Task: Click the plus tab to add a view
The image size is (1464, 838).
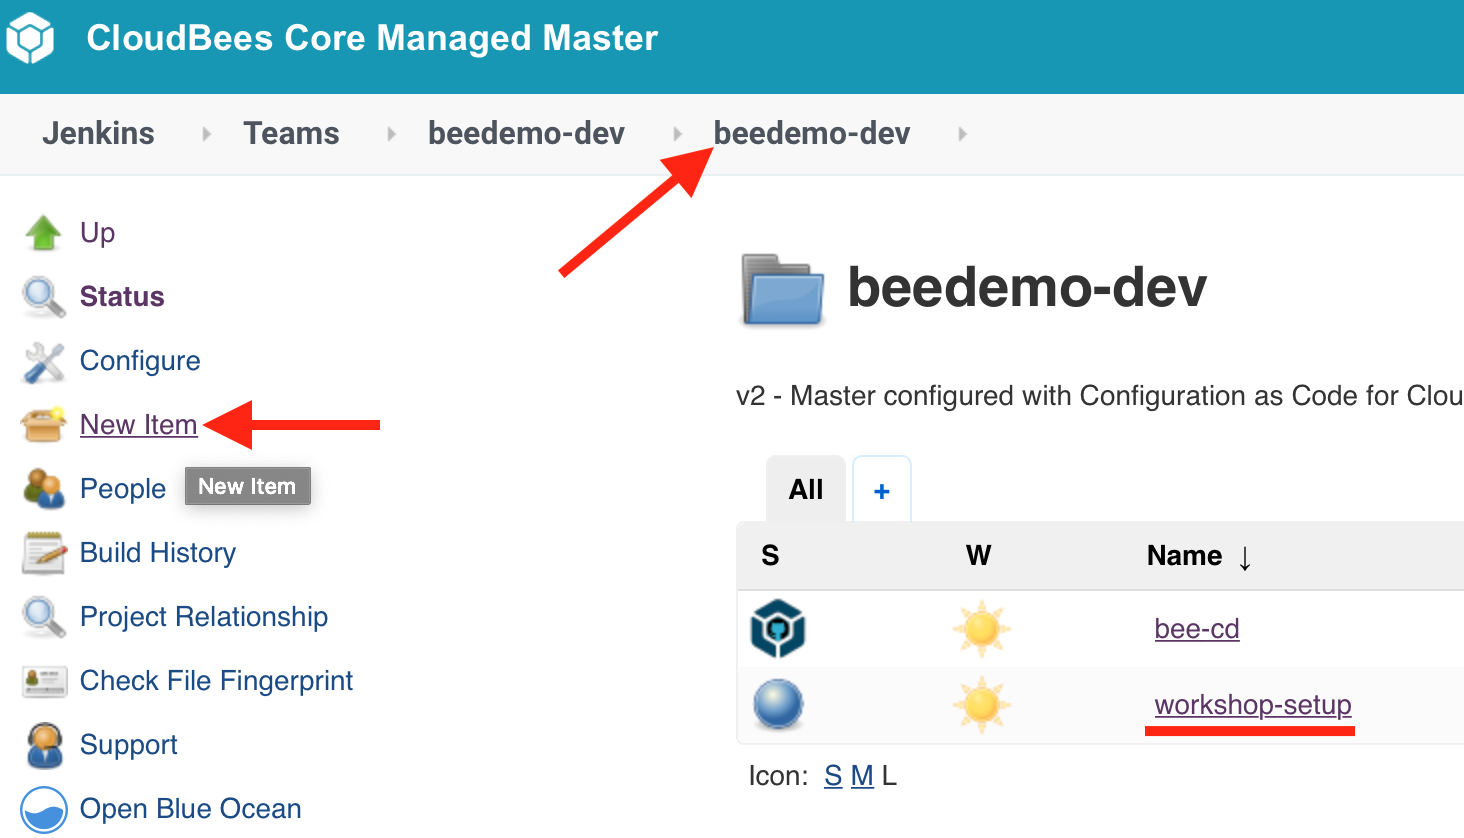Action: [882, 490]
